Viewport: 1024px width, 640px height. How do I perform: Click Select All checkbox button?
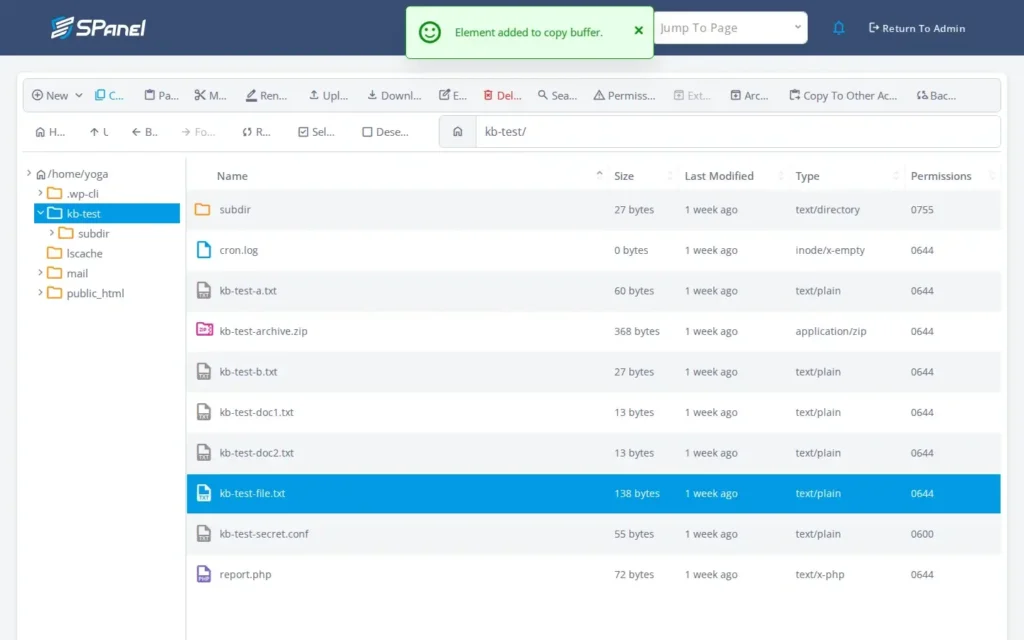(317, 132)
